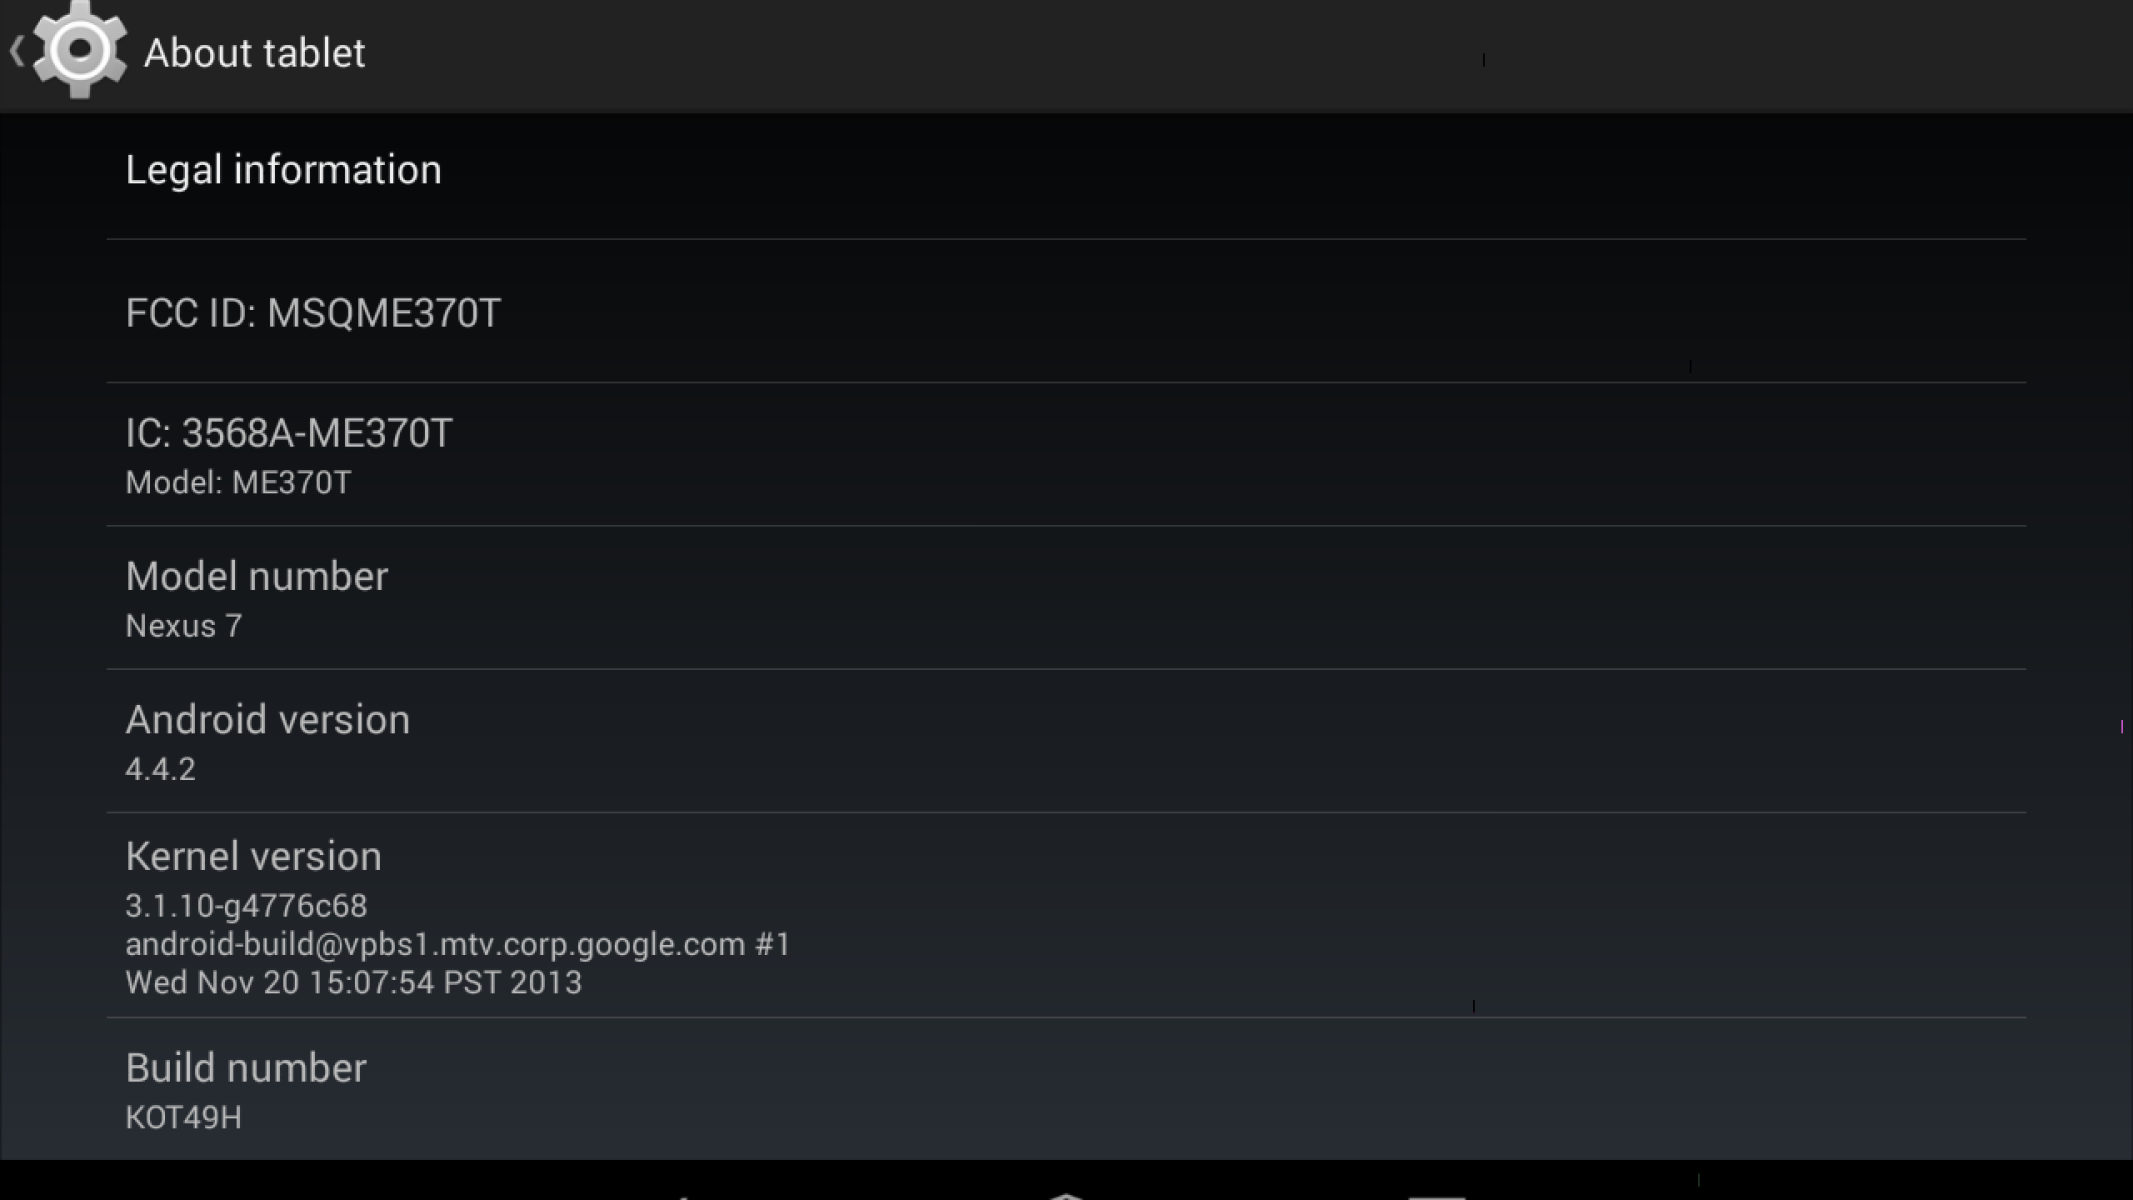The height and width of the screenshot is (1200, 2133).
Task: Select the 3.1.10-g4776c68 kernel string
Action: tap(246, 906)
